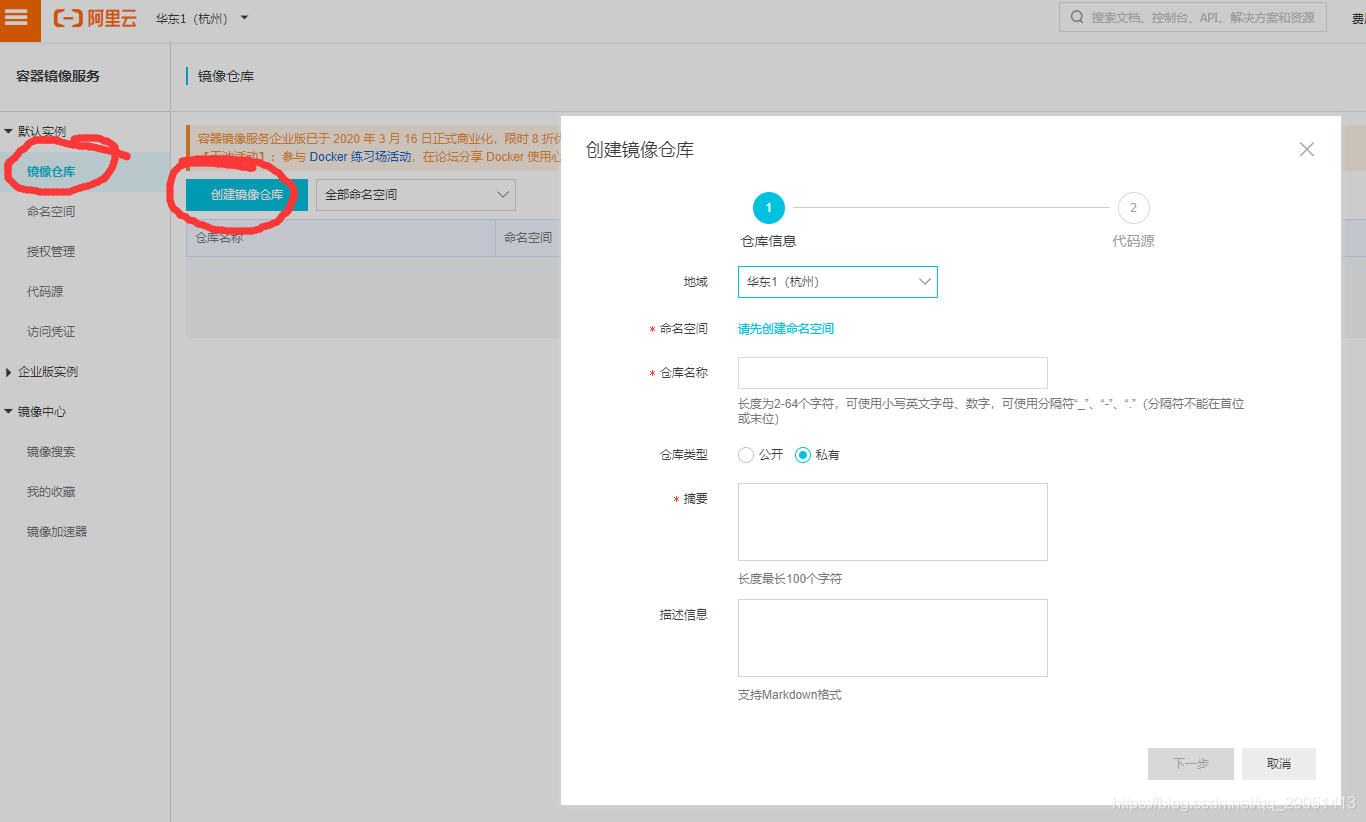The width and height of the screenshot is (1366, 822).
Task: Collapse the 镜像中心 section
Action: click(9, 412)
